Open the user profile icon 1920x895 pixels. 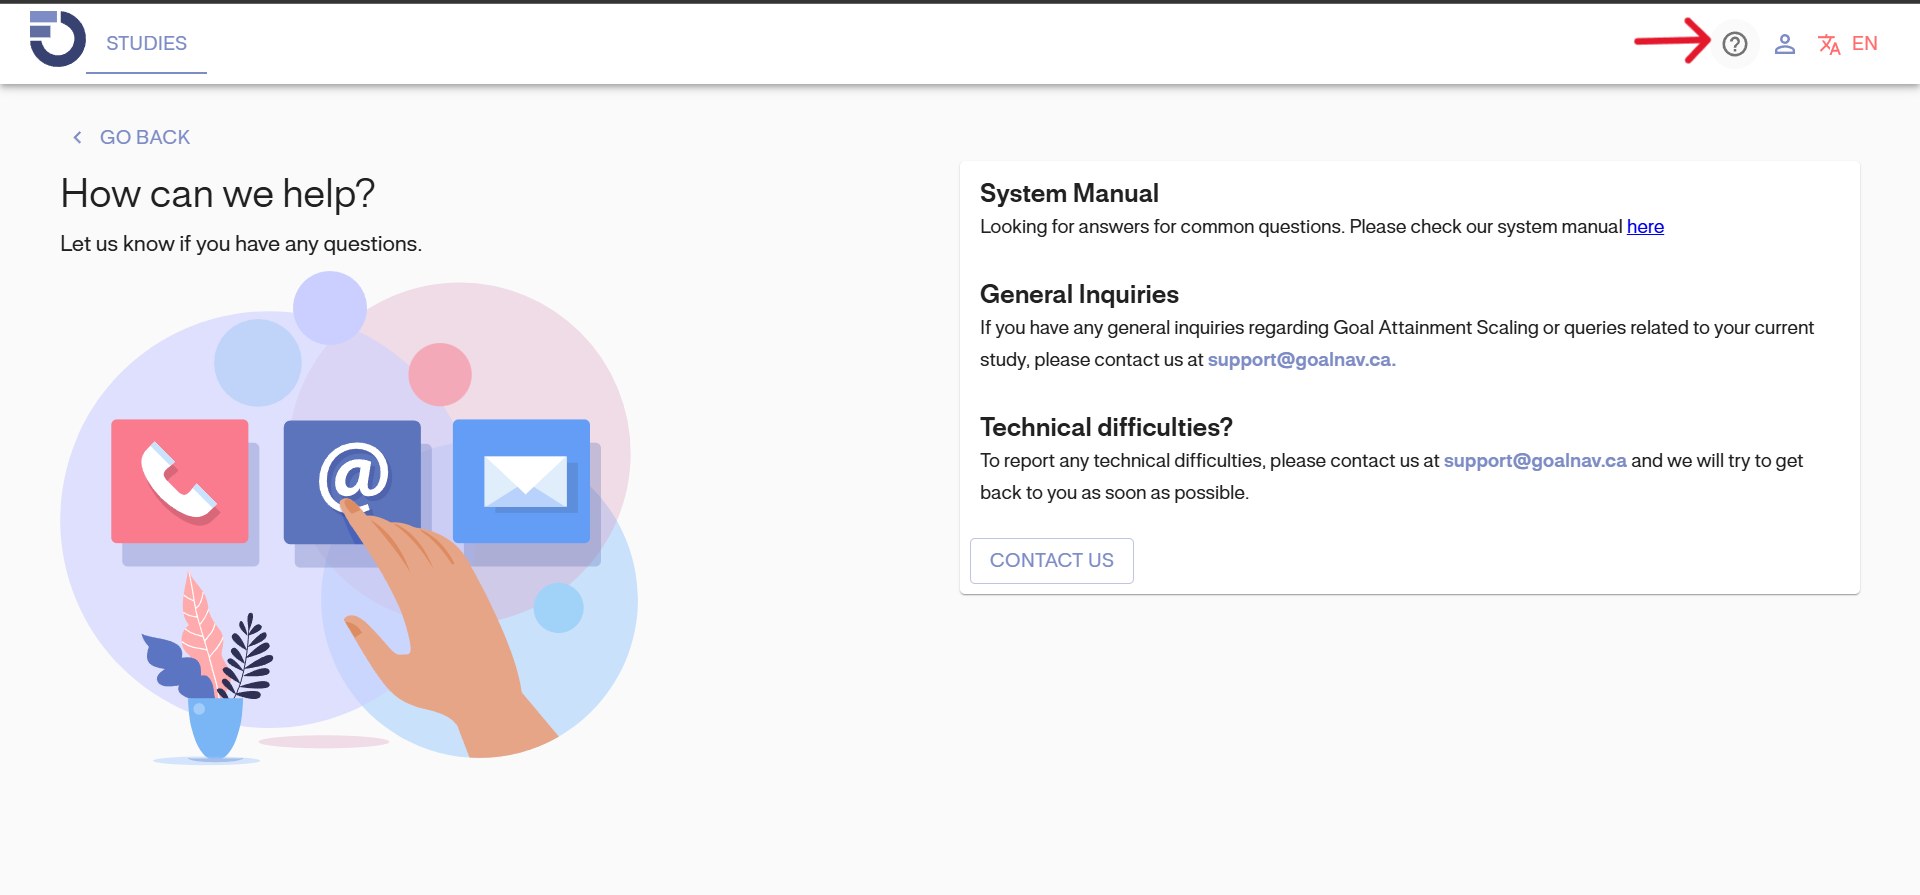click(x=1784, y=44)
